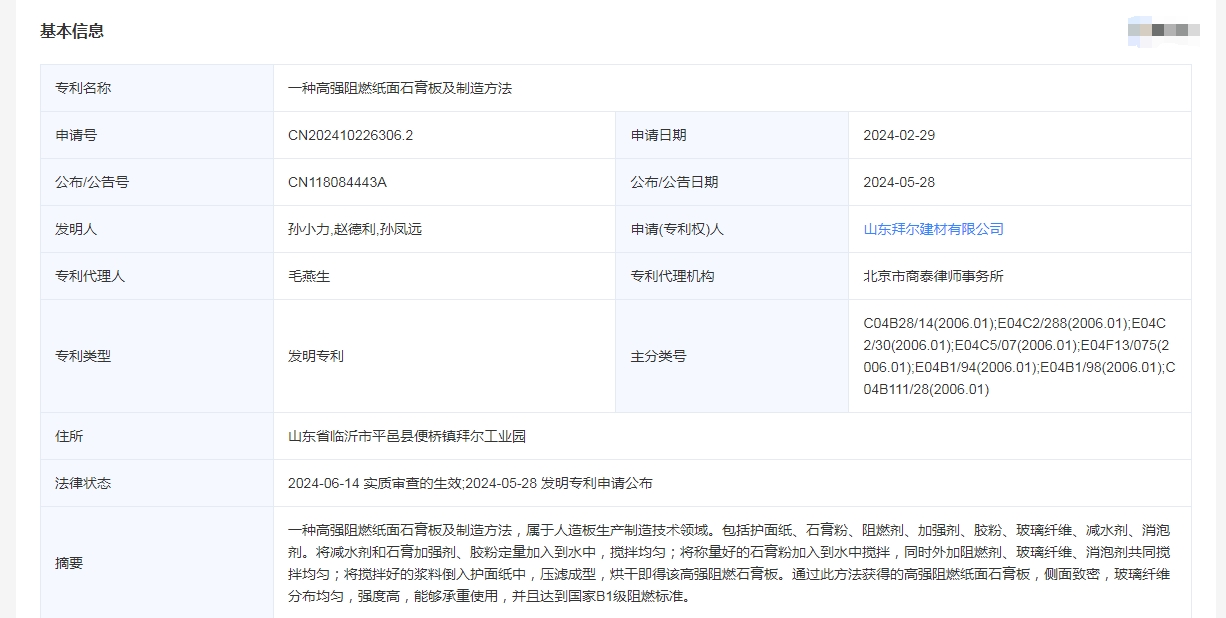Click the address 山东省临沂市平邑县便桥镇拜尔工业园
This screenshot has height=618, width=1226.
(x=407, y=436)
